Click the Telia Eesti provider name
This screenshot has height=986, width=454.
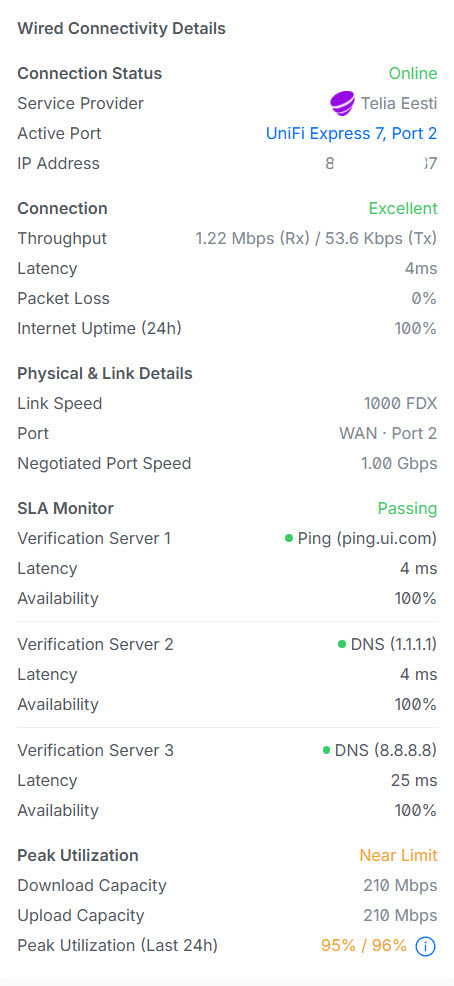click(399, 103)
